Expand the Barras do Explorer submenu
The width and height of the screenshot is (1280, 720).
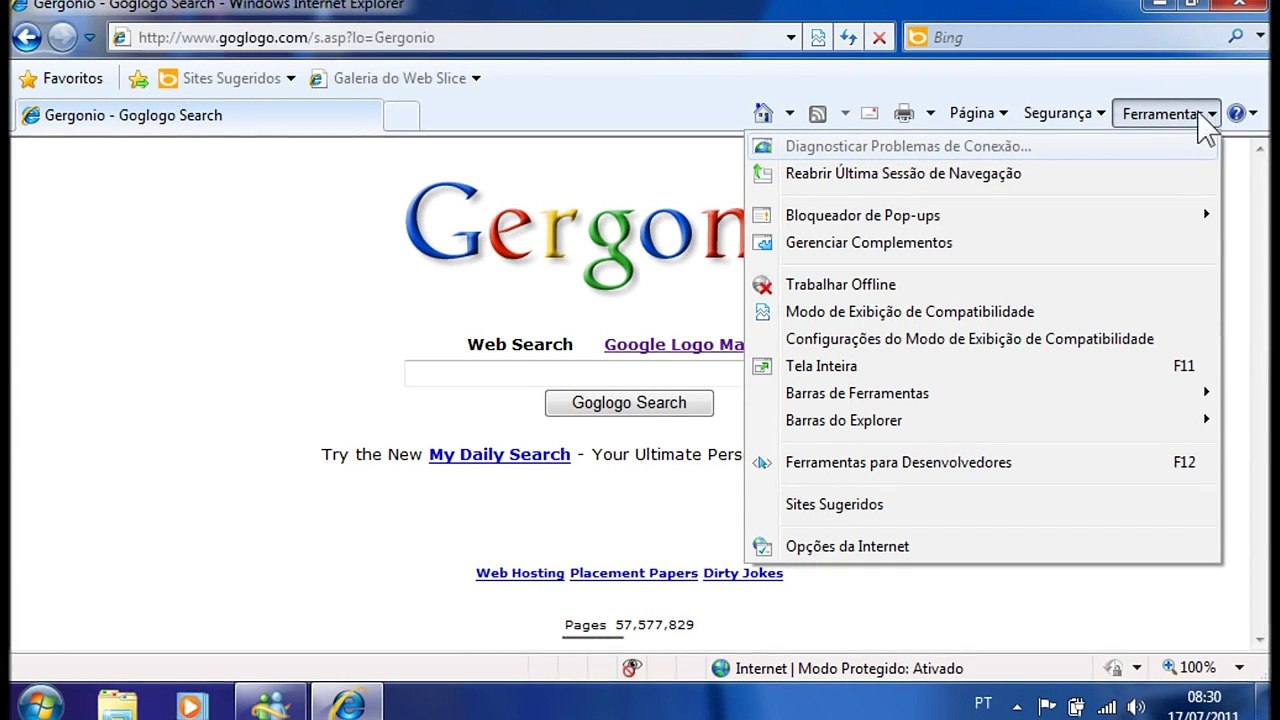pyautogui.click(x=1206, y=419)
